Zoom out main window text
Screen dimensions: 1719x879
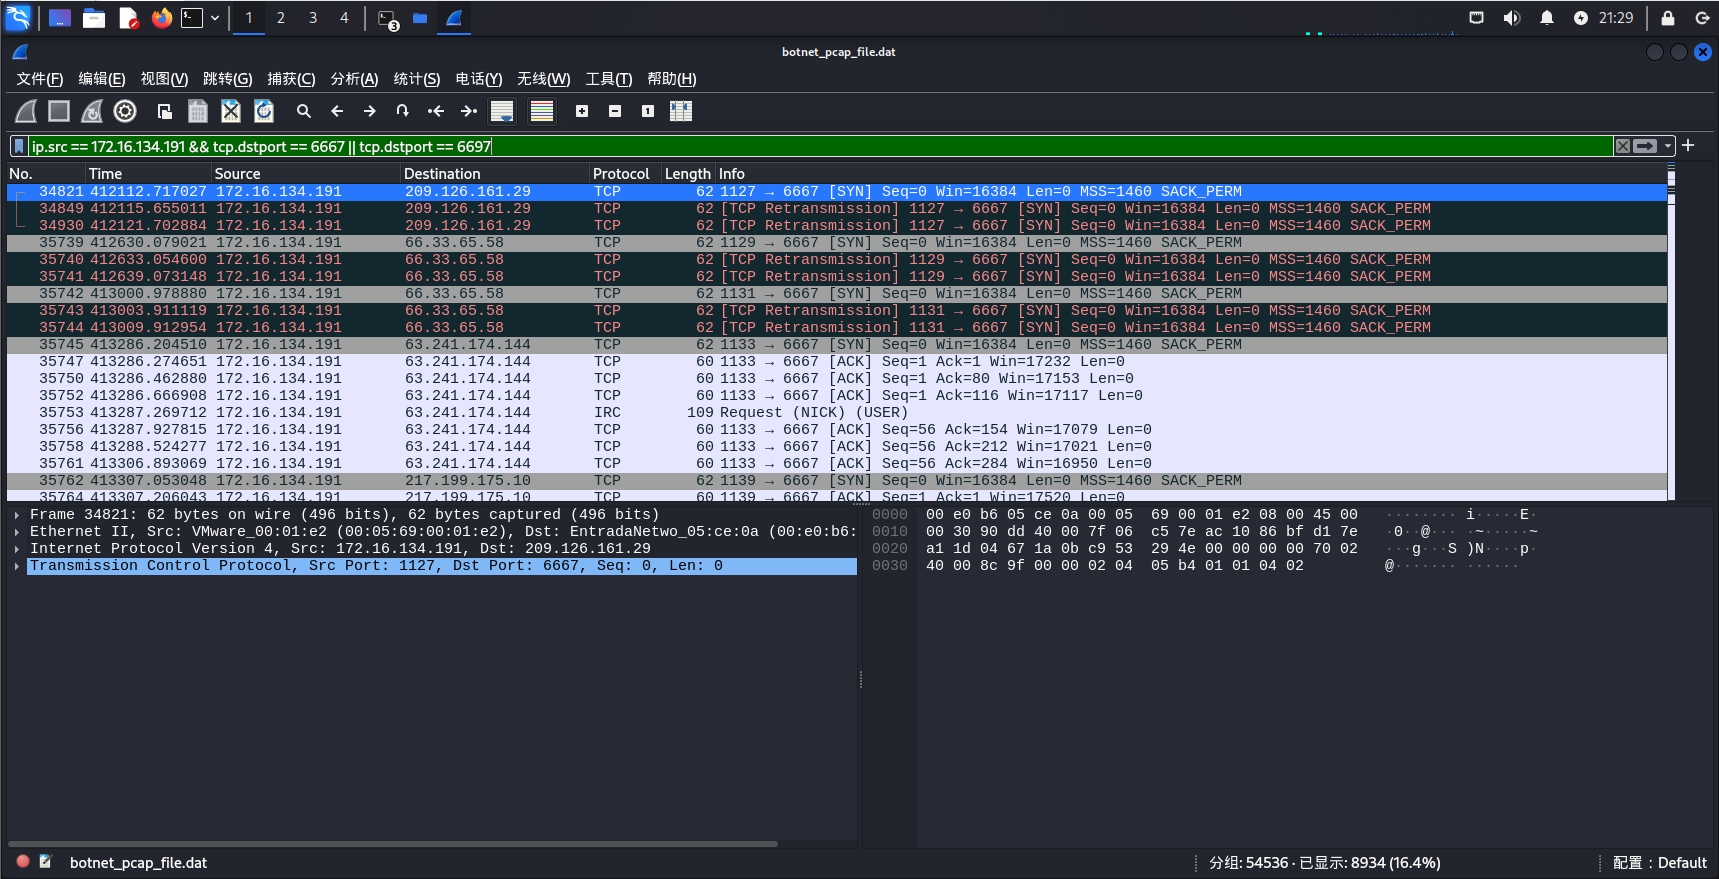615,111
